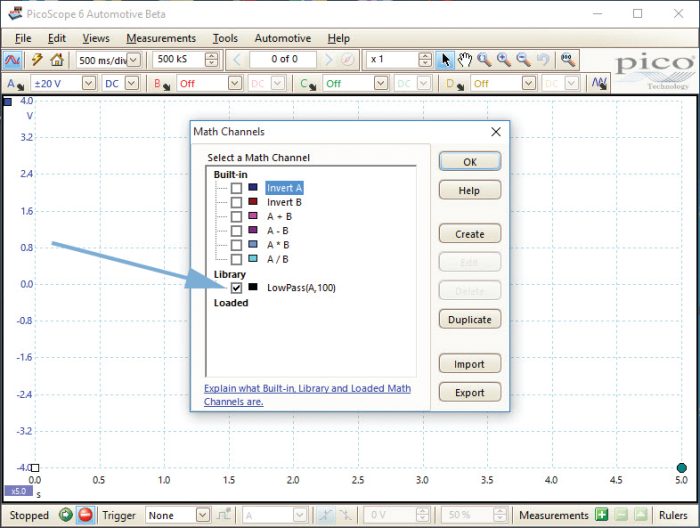Open the Explain Built-in, Library and Loaded link
The width and height of the screenshot is (700, 528).
307,395
